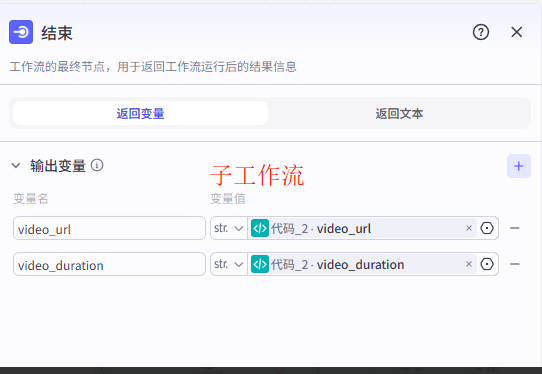Remove the video_duration output row

(x=515, y=264)
